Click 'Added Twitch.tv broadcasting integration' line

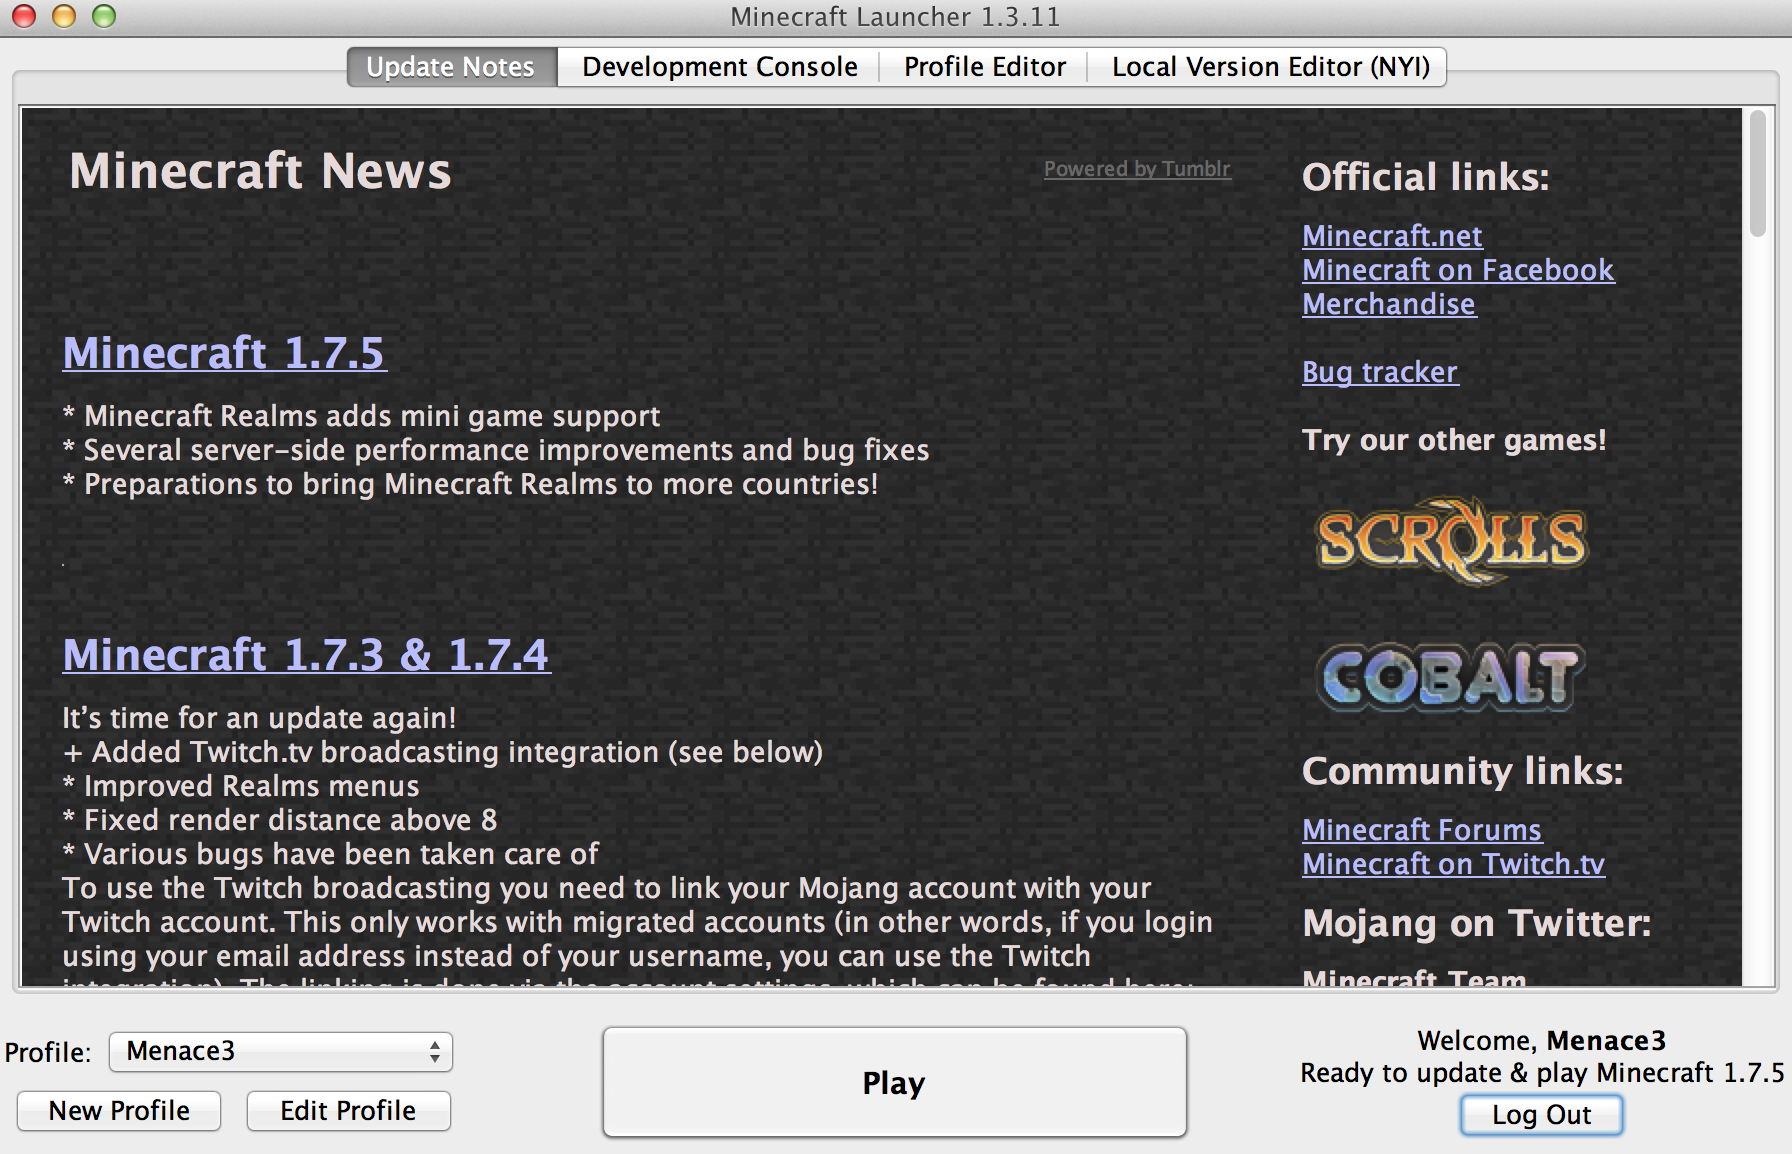(x=443, y=752)
